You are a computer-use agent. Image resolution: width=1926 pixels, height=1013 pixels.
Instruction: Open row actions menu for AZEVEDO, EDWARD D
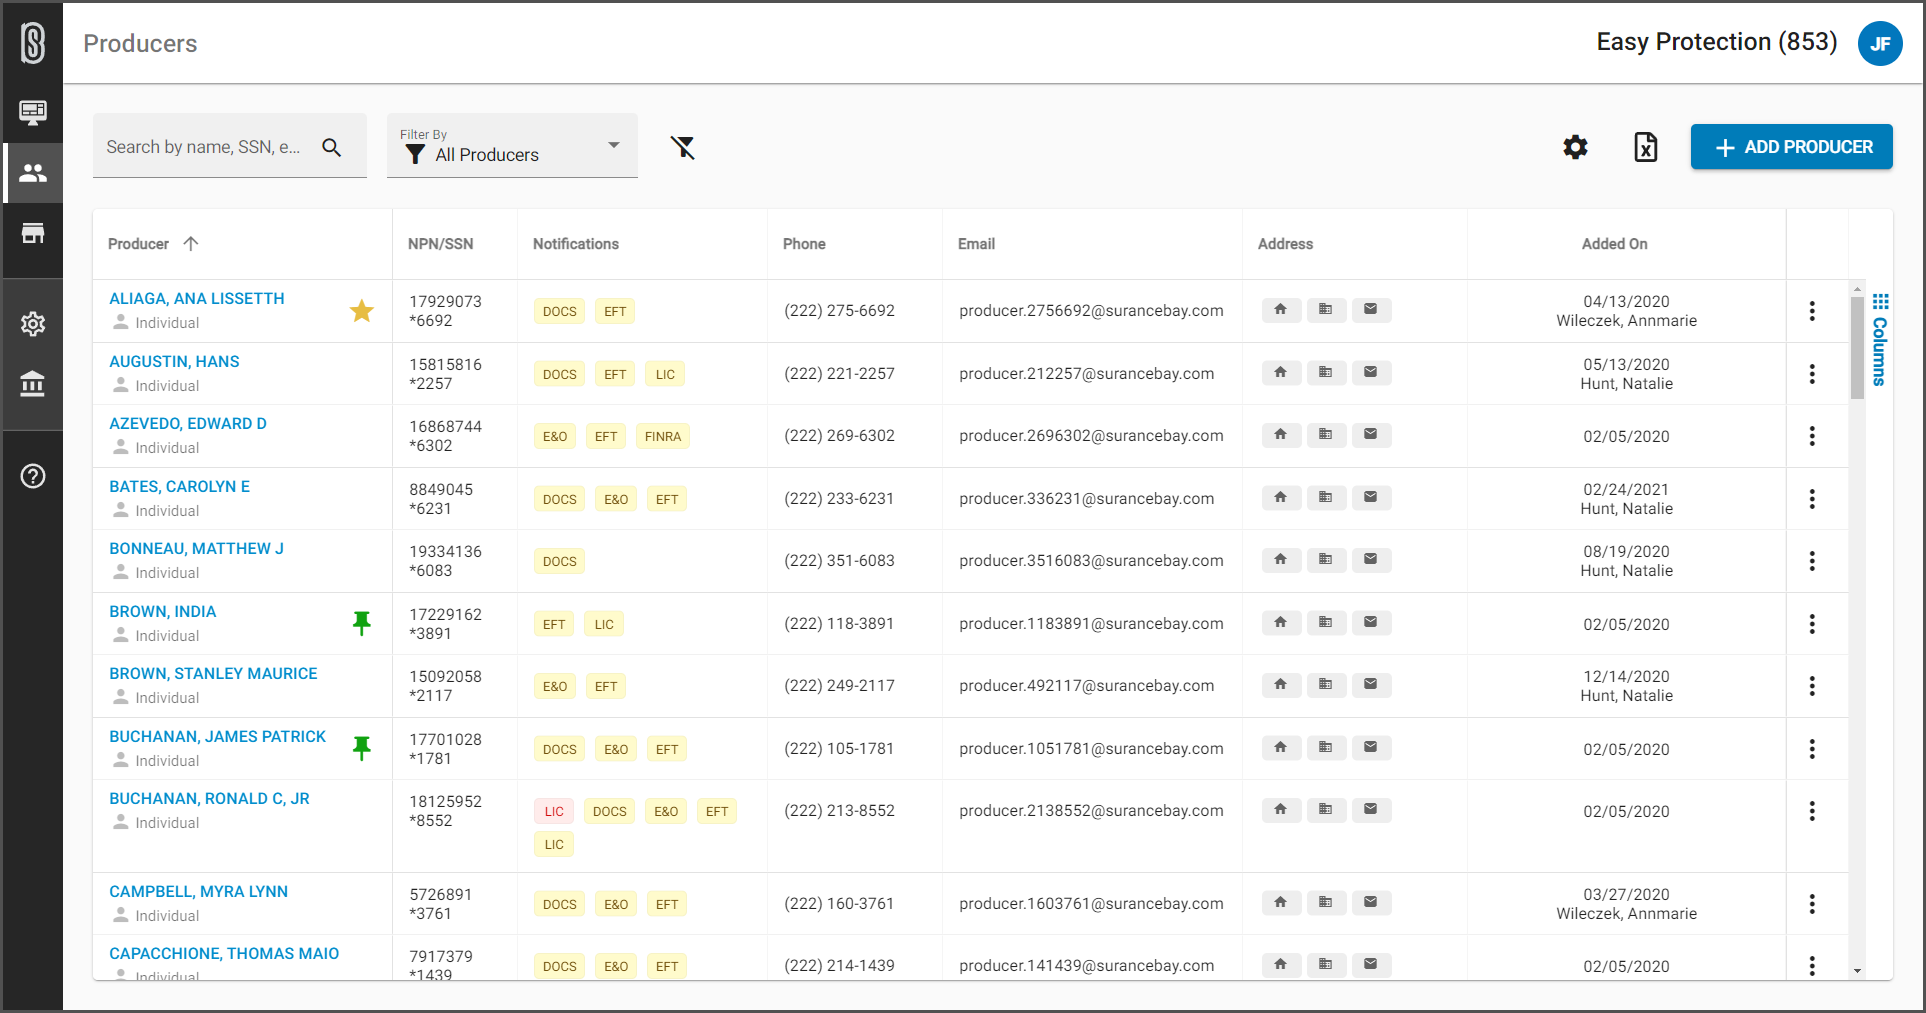(x=1812, y=436)
